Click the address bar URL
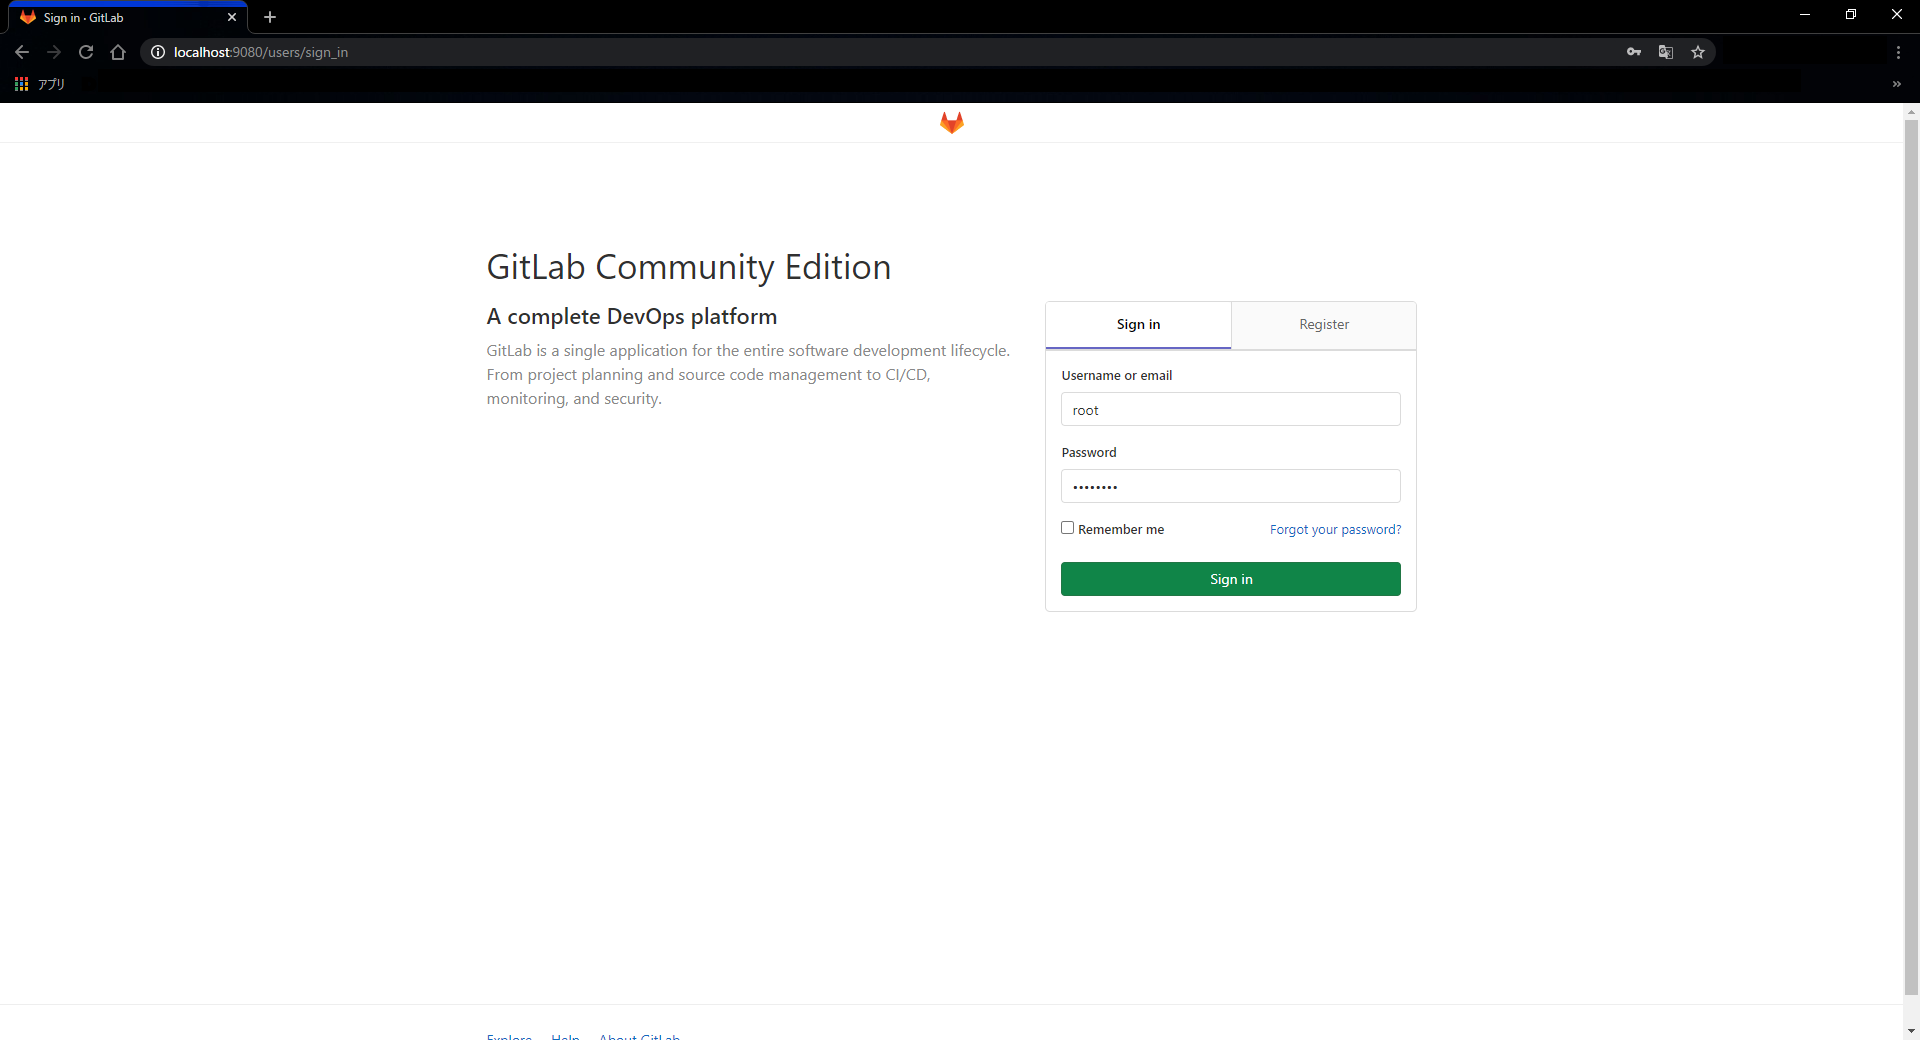Image resolution: width=1920 pixels, height=1040 pixels. click(x=261, y=52)
